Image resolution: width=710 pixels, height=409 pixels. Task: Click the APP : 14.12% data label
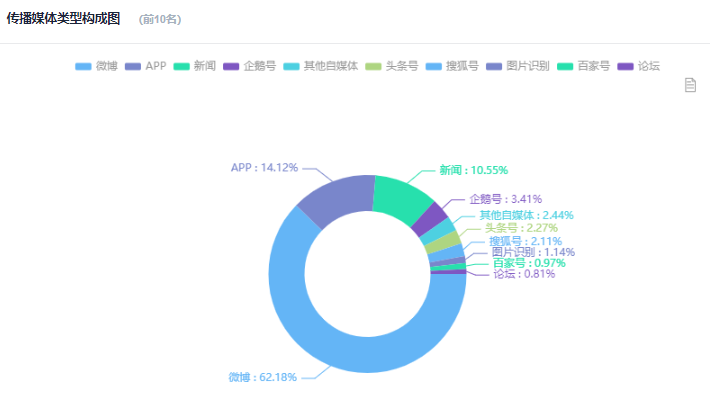point(264,167)
